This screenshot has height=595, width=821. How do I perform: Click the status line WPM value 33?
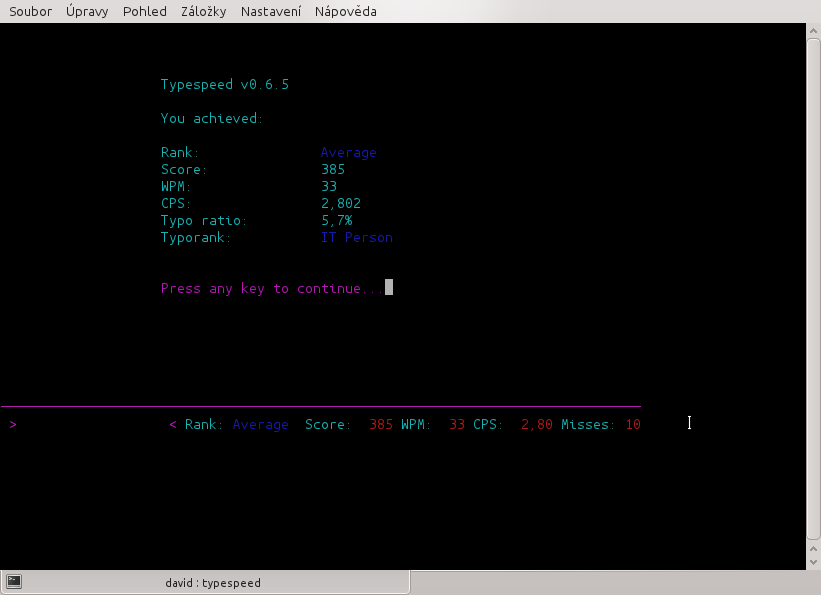[x=457, y=424]
